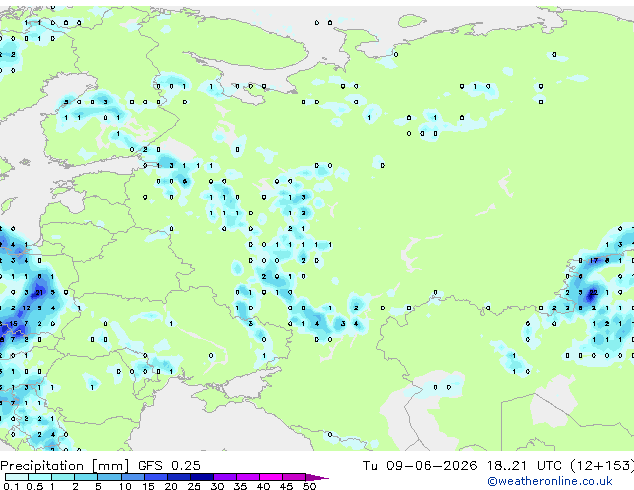The image size is (634, 490).
Task: Click the 17 precipitation value marker
Action: pyautogui.click(x=593, y=261)
